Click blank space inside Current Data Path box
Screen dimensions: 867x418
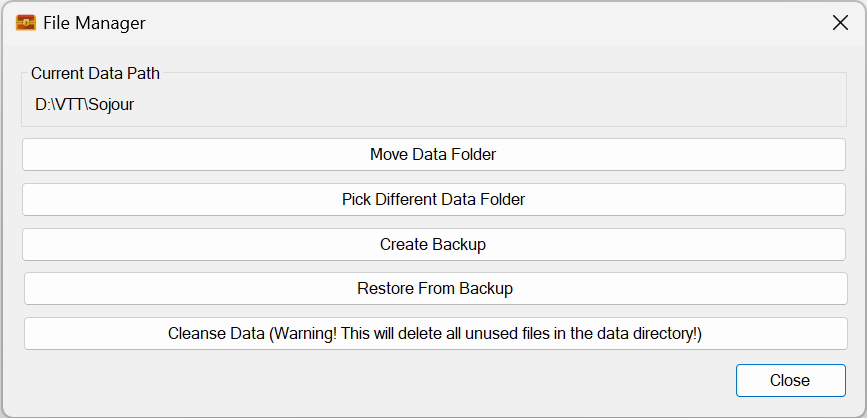click(x=500, y=104)
